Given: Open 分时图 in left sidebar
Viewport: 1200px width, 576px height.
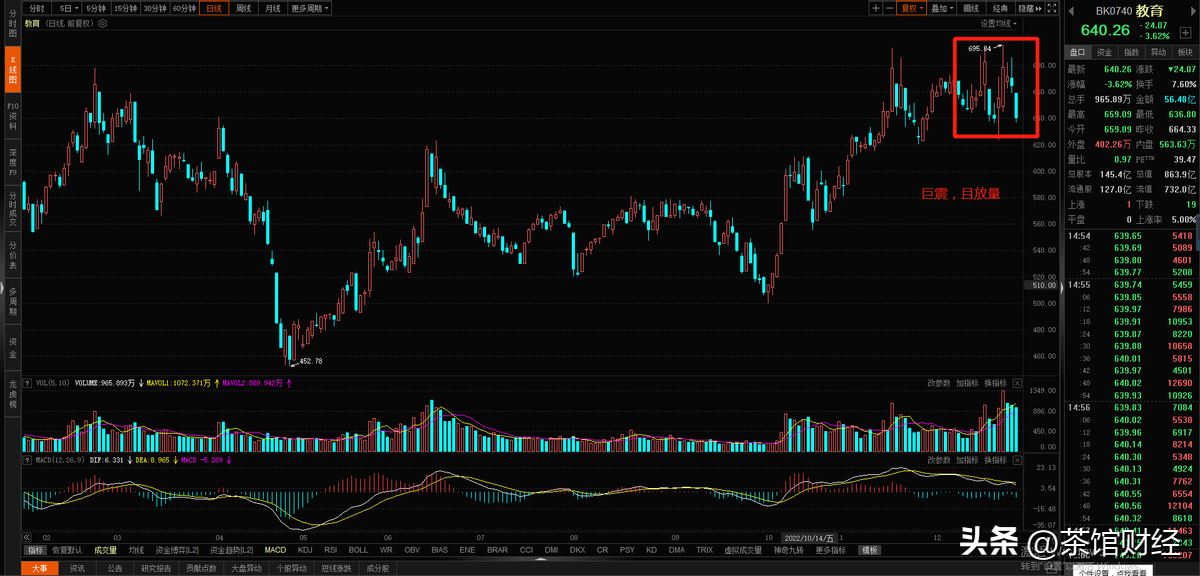Looking at the screenshot, I should pos(13,24).
